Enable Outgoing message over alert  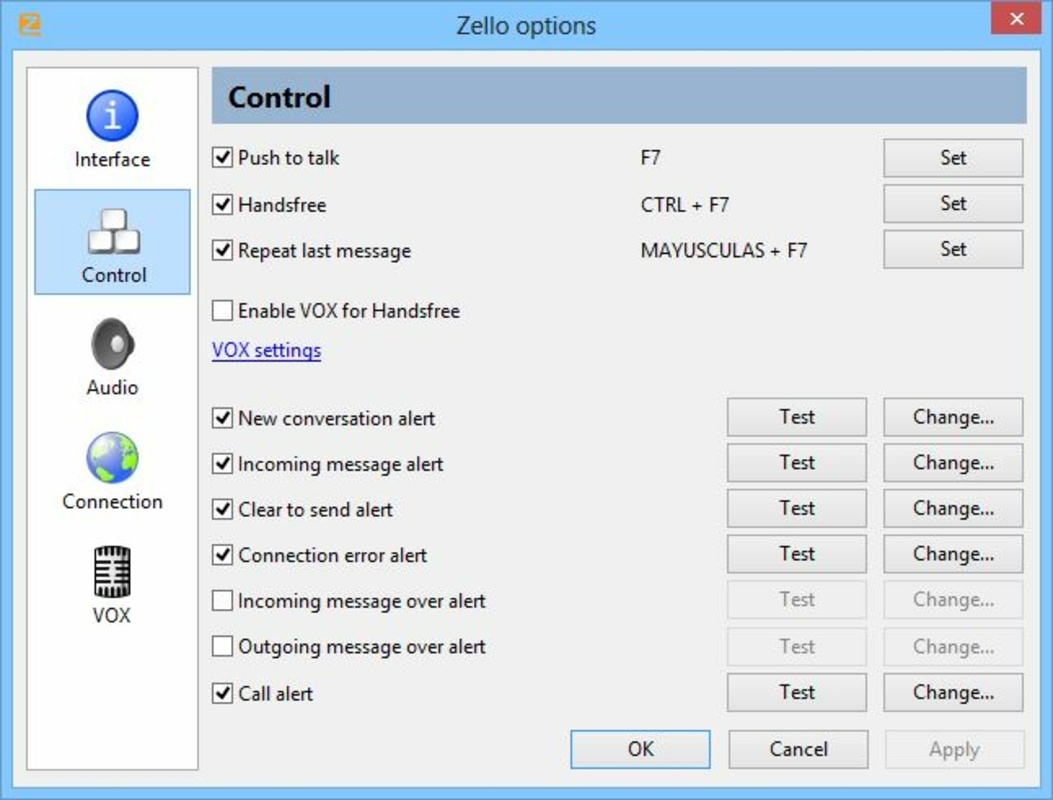click(222, 646)
